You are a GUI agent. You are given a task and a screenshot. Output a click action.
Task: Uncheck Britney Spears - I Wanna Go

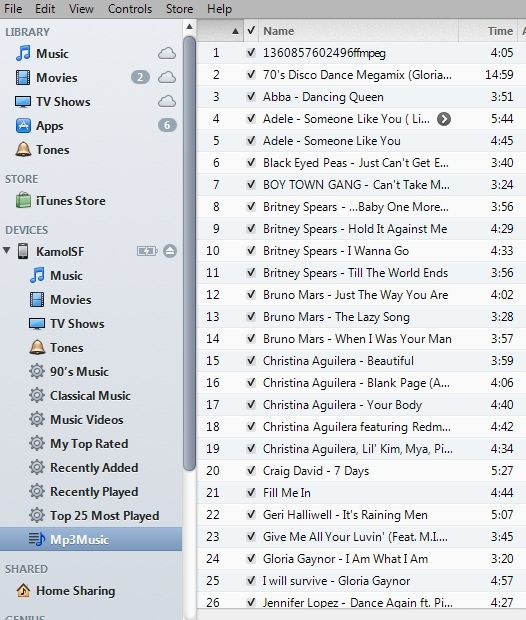coord(251,250)
